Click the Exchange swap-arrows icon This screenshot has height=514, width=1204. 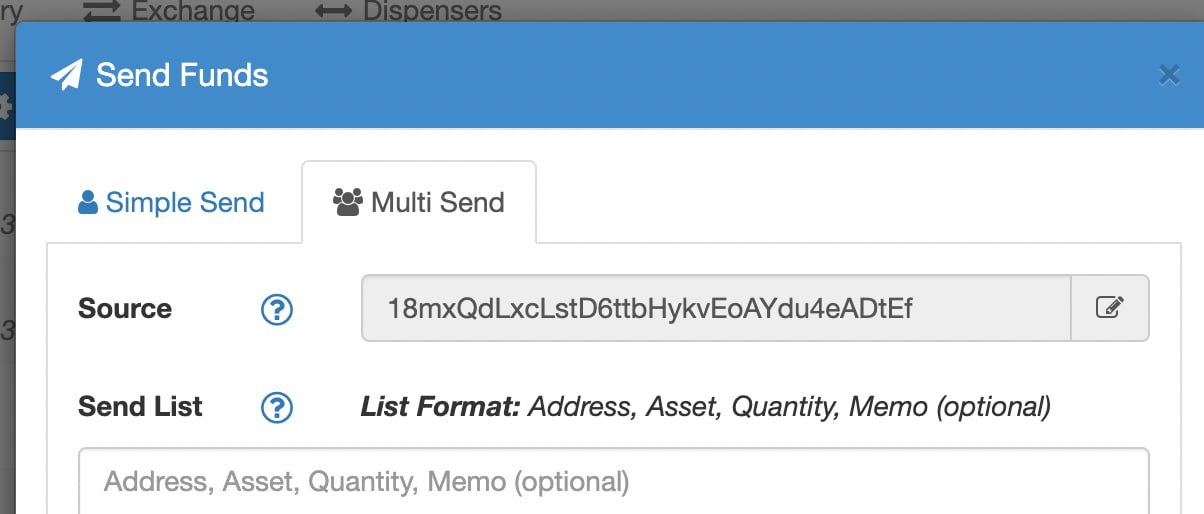click(101, 11)
